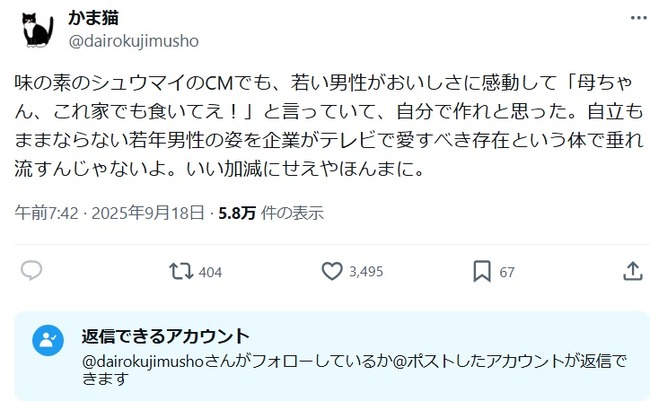Click the blue person-check reply restriction icon

click(x=48, y=340)
